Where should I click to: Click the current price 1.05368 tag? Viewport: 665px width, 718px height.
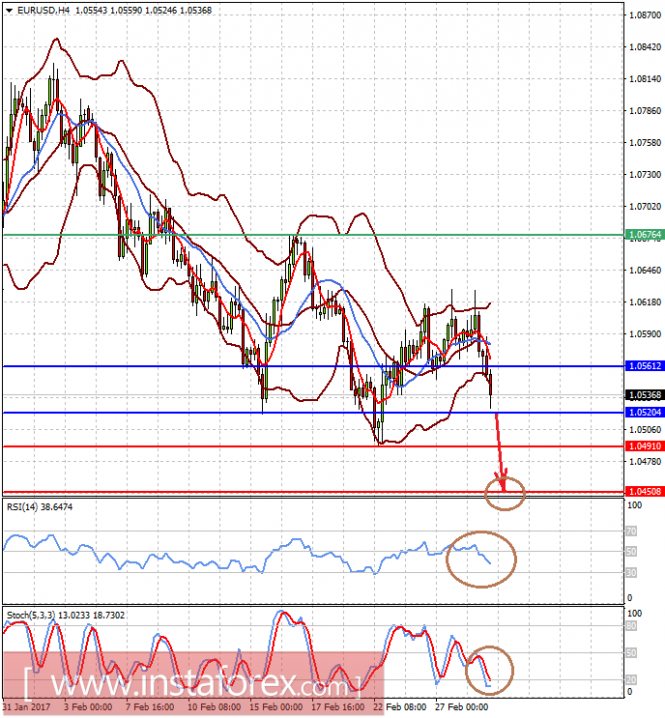tap(645, 395)
